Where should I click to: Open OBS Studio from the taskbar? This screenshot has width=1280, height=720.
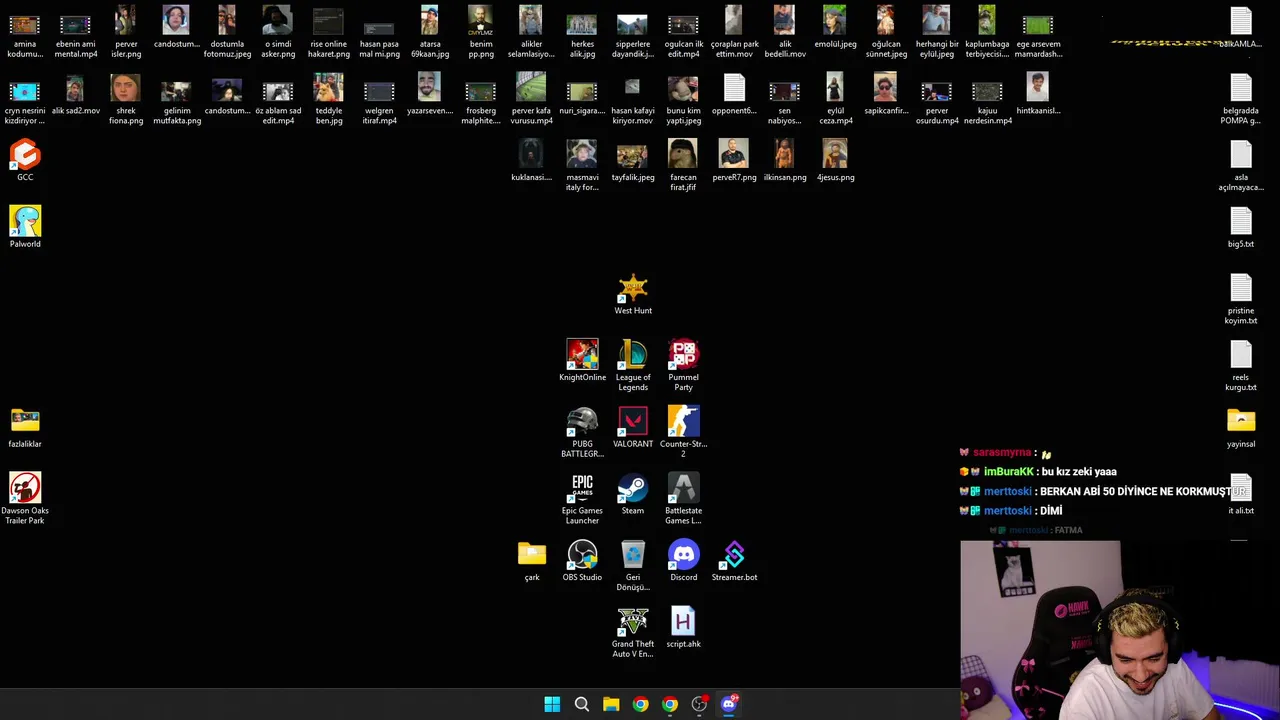tap(699, 704)
